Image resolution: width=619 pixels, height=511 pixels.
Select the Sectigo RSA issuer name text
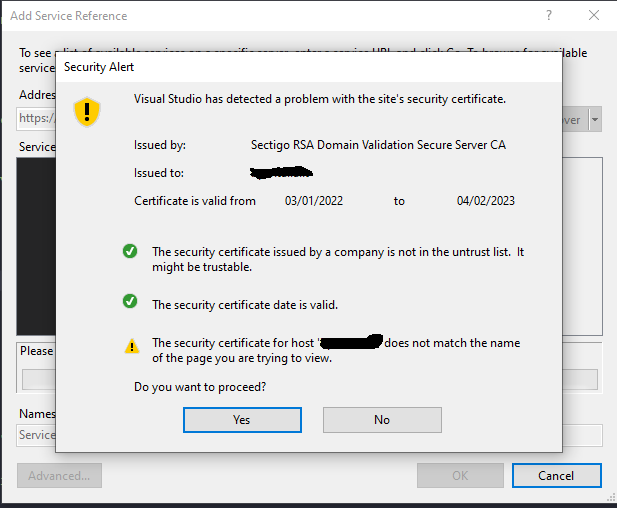point(378,145)
